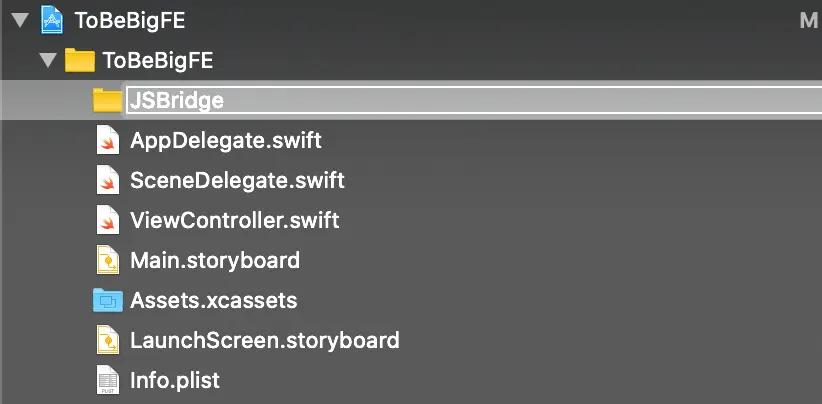
Task: Click the JSBridge folder icon
Action: click(x=107, y=100)
